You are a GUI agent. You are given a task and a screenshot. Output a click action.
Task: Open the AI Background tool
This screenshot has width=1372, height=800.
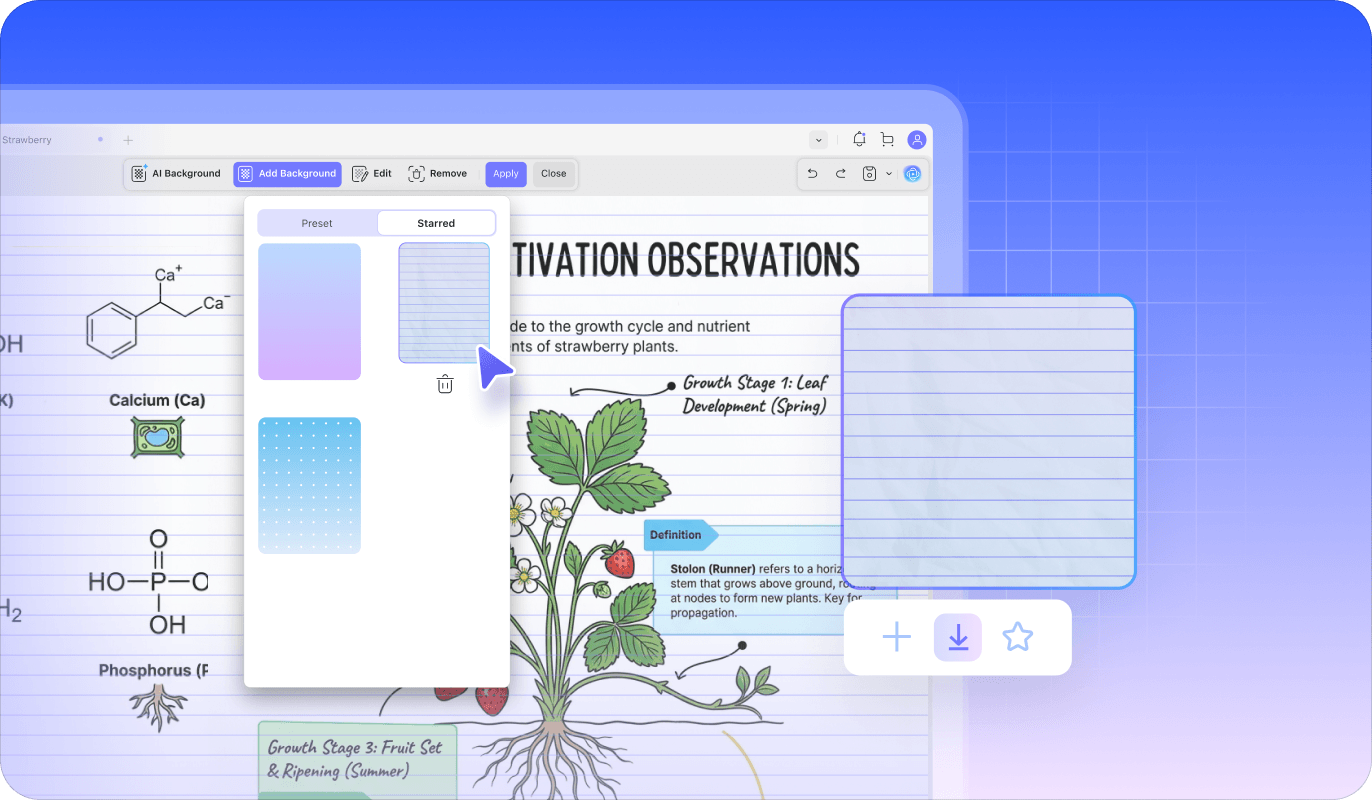176,174
